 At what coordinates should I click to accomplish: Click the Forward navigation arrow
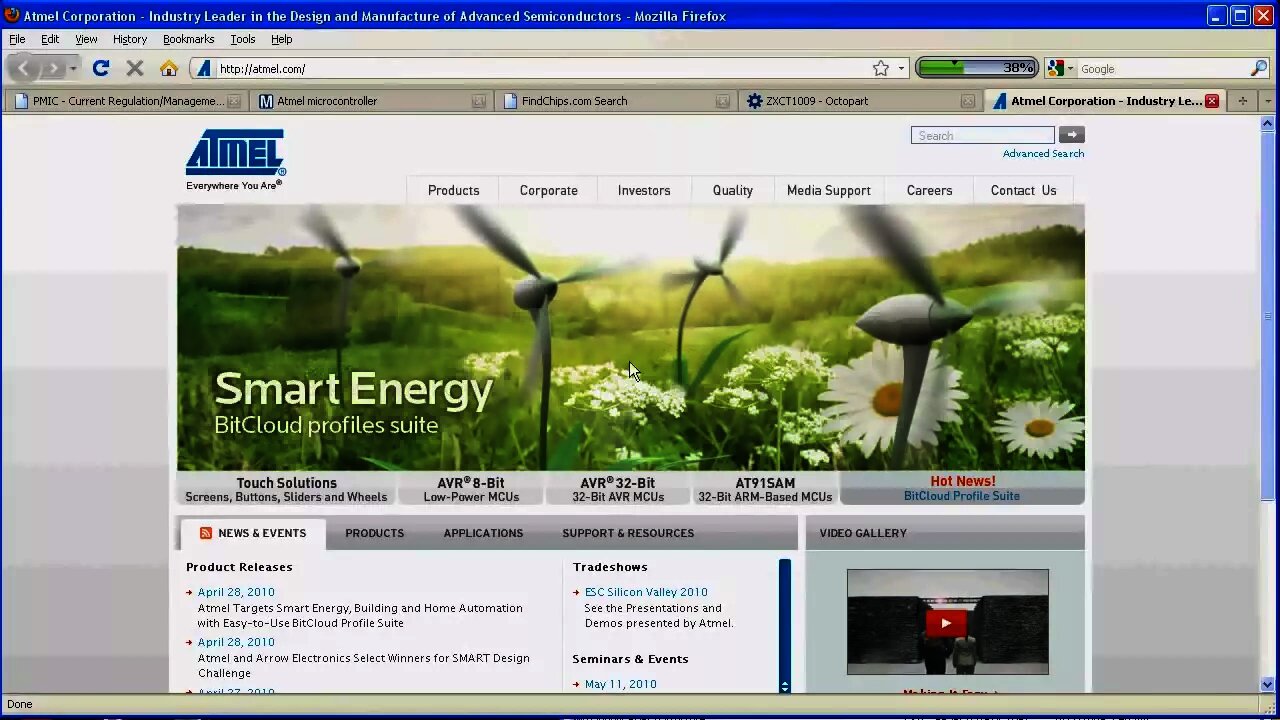click(53, 69)
